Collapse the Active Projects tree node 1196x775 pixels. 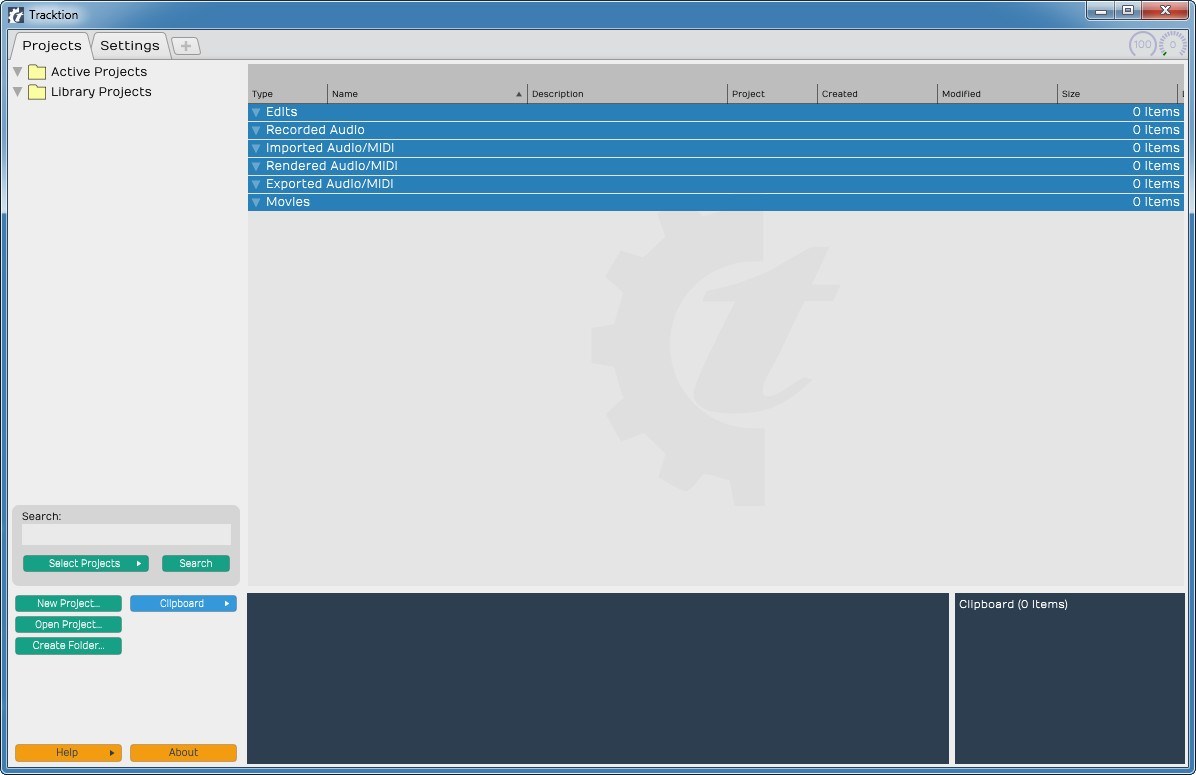16,71
